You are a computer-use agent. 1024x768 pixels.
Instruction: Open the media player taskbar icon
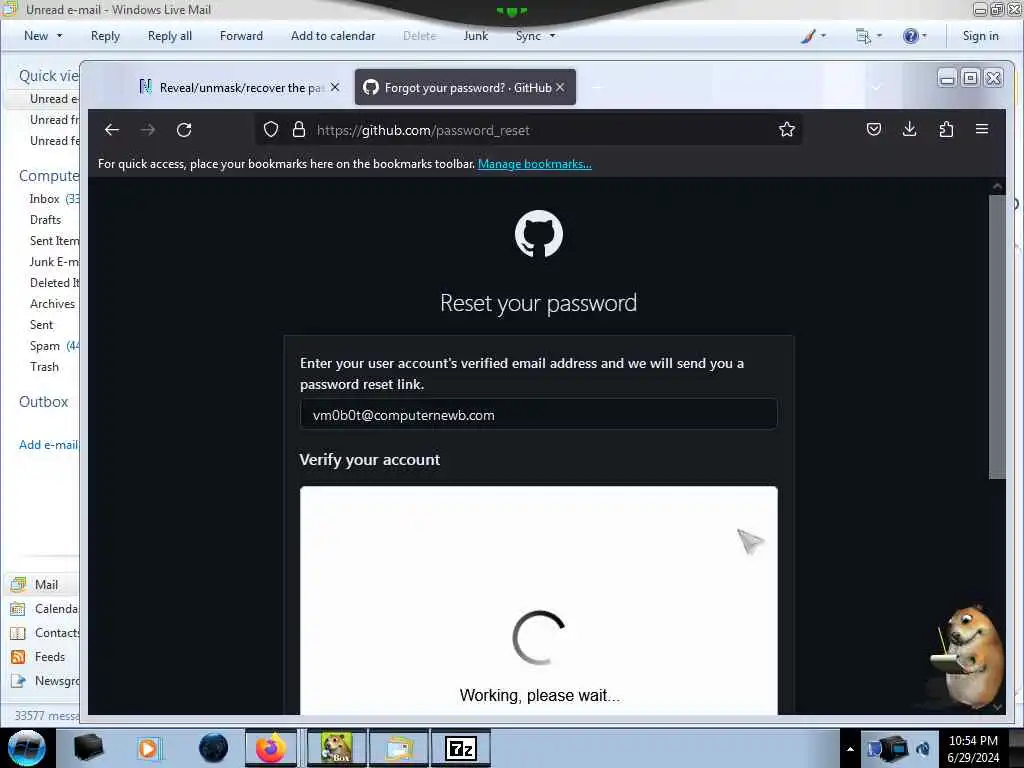coord(148,748)
